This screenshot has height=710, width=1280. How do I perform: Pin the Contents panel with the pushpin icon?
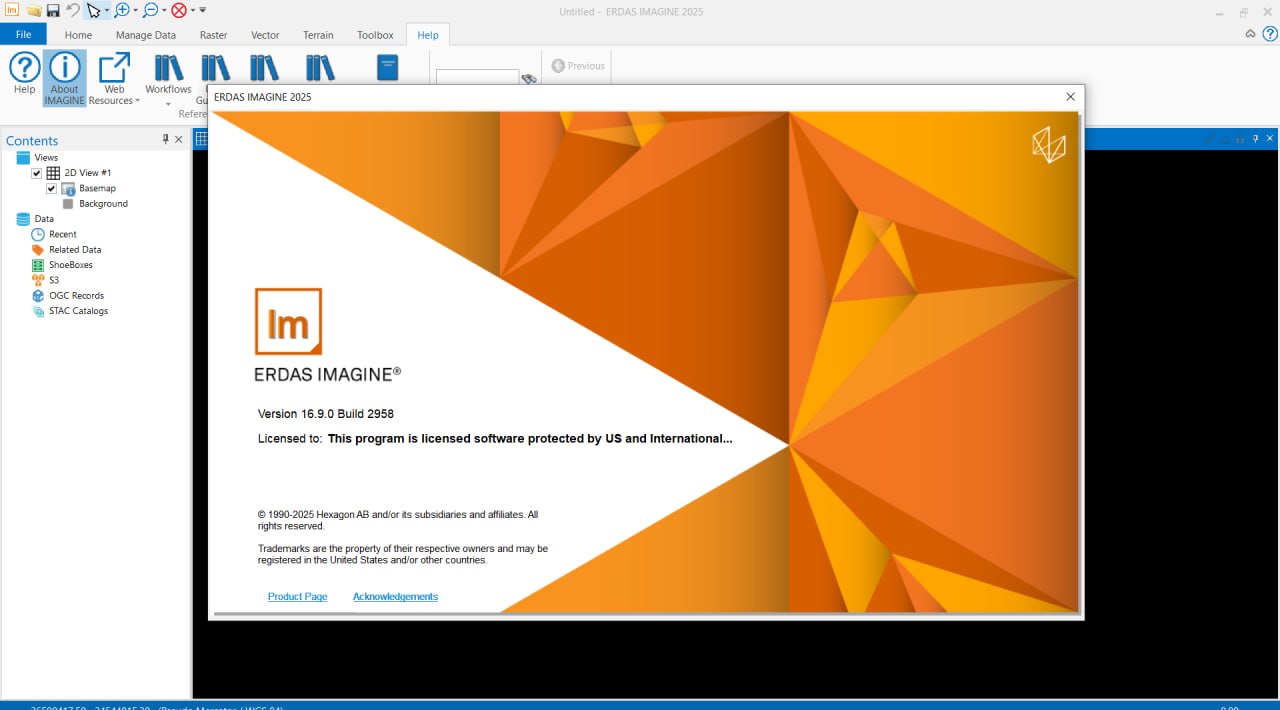(166, 140)
